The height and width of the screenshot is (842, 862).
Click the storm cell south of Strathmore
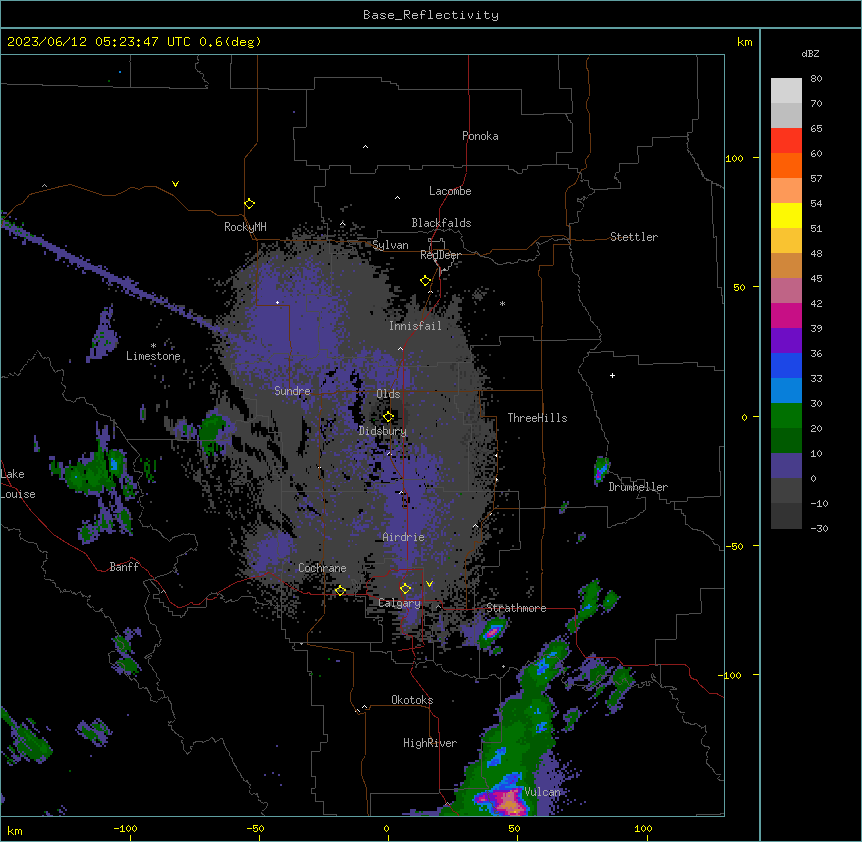coord(491,632)
